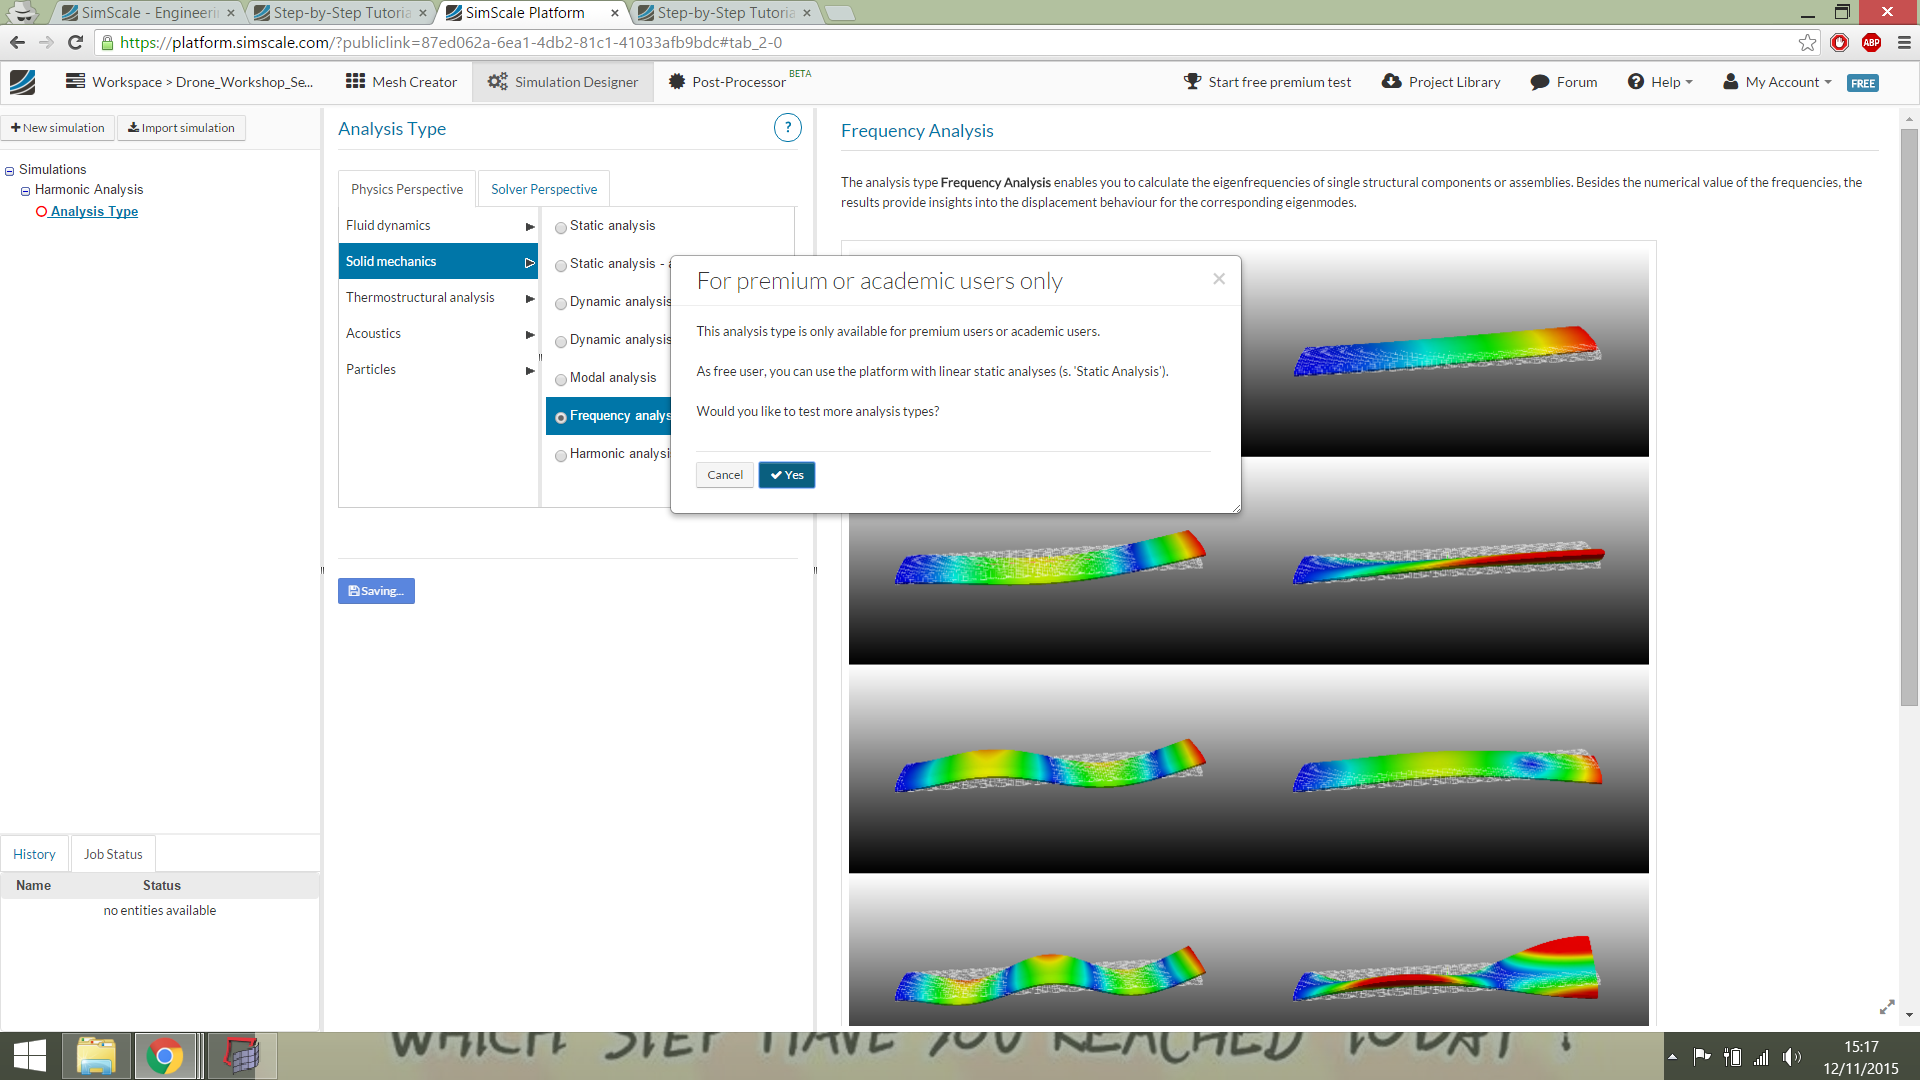Viewport: 1920px width, 1080px height.
Task: Select Static analysis radio button
Action: [x=561, y=227]
